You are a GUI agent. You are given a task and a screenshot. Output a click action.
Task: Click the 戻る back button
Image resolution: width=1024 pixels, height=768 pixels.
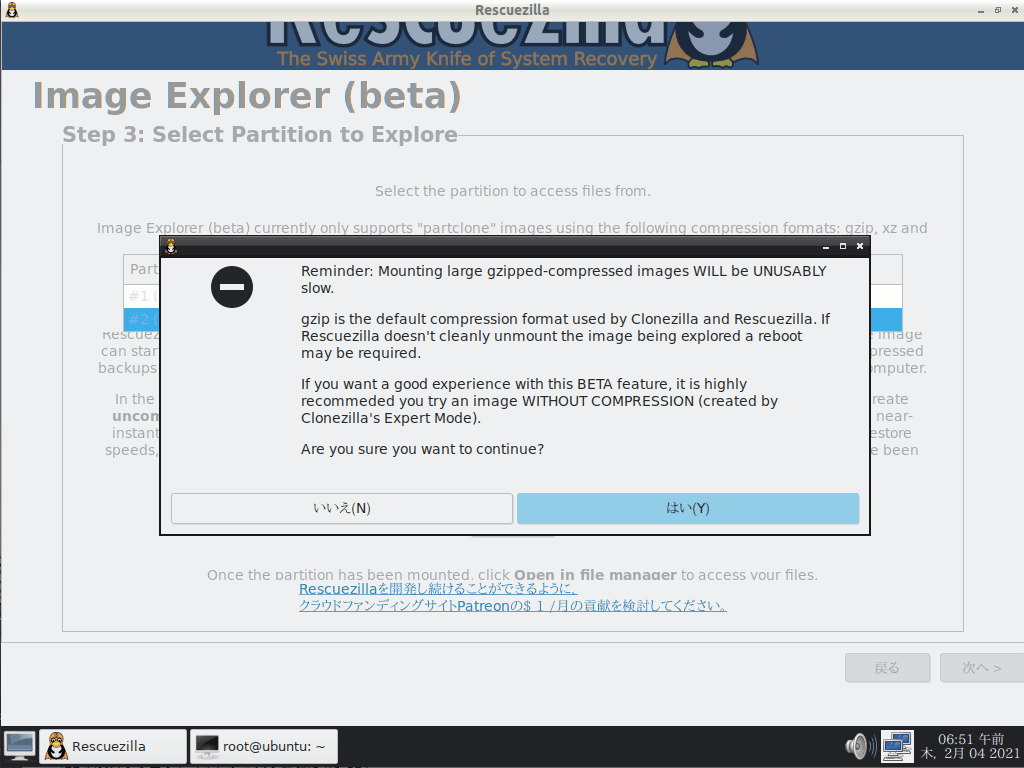(888, 667)
